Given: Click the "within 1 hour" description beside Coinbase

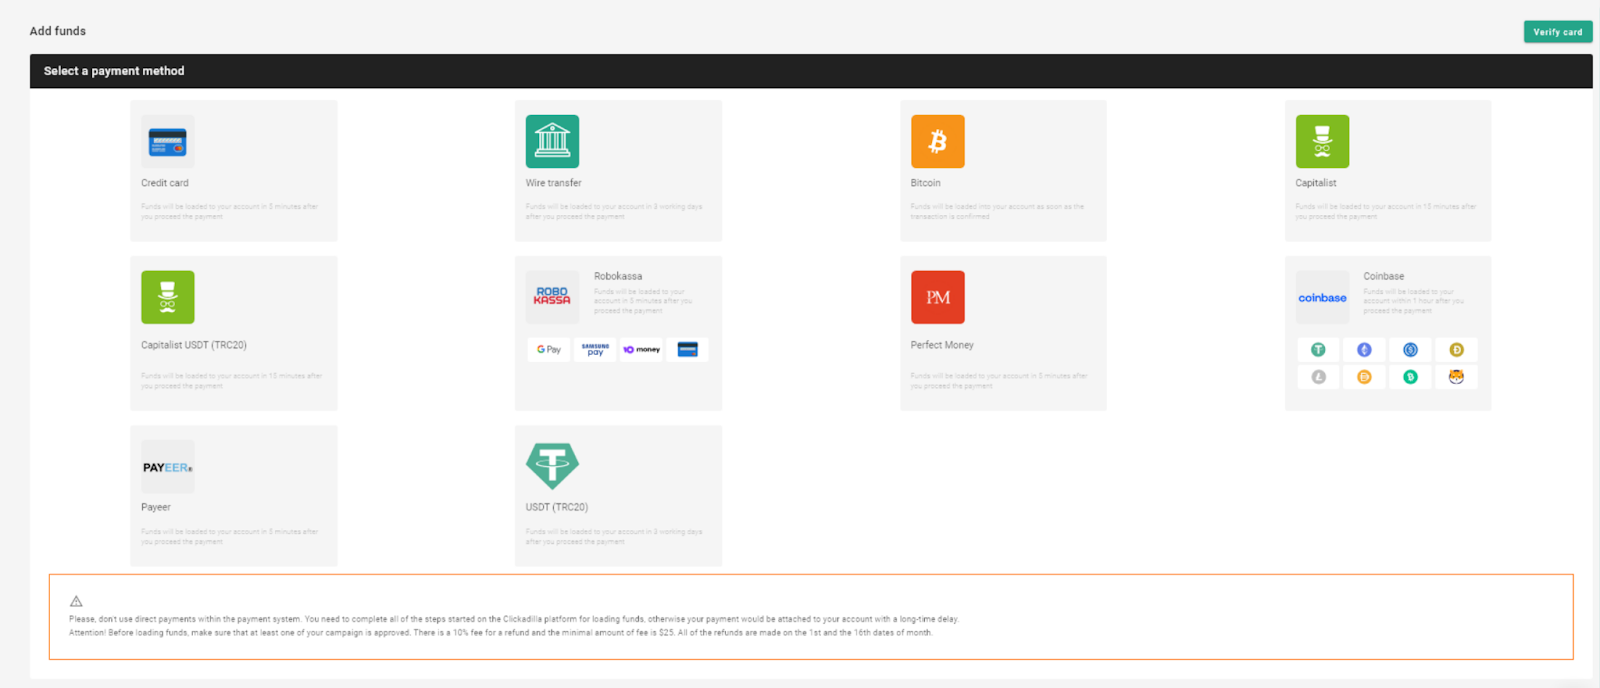Looking at the screenshot, I should click(1414, 301).
